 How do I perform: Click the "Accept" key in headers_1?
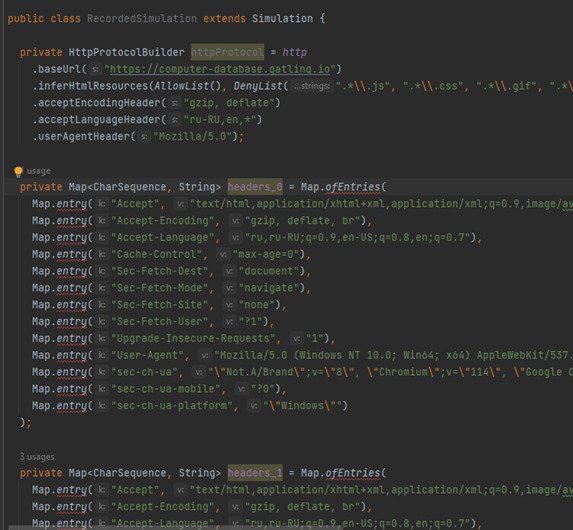coord(135,489)
